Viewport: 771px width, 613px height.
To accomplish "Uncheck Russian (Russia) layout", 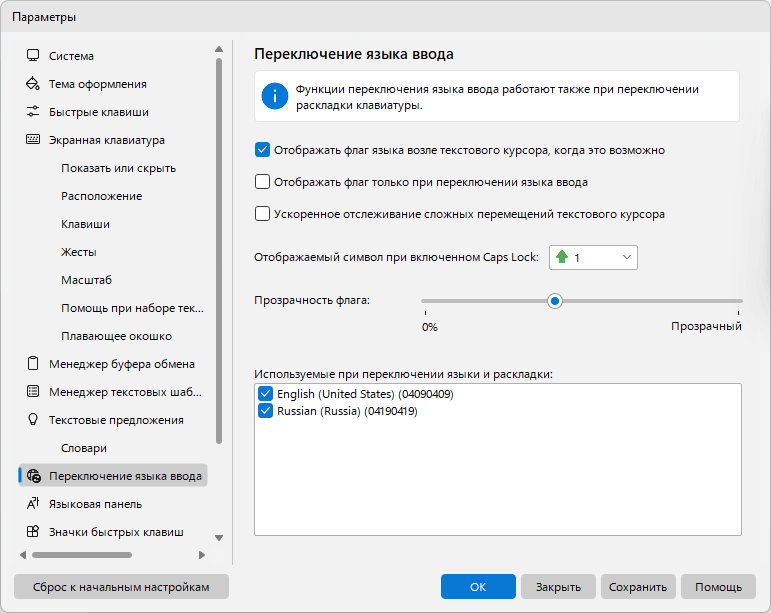I will [265, 411].
